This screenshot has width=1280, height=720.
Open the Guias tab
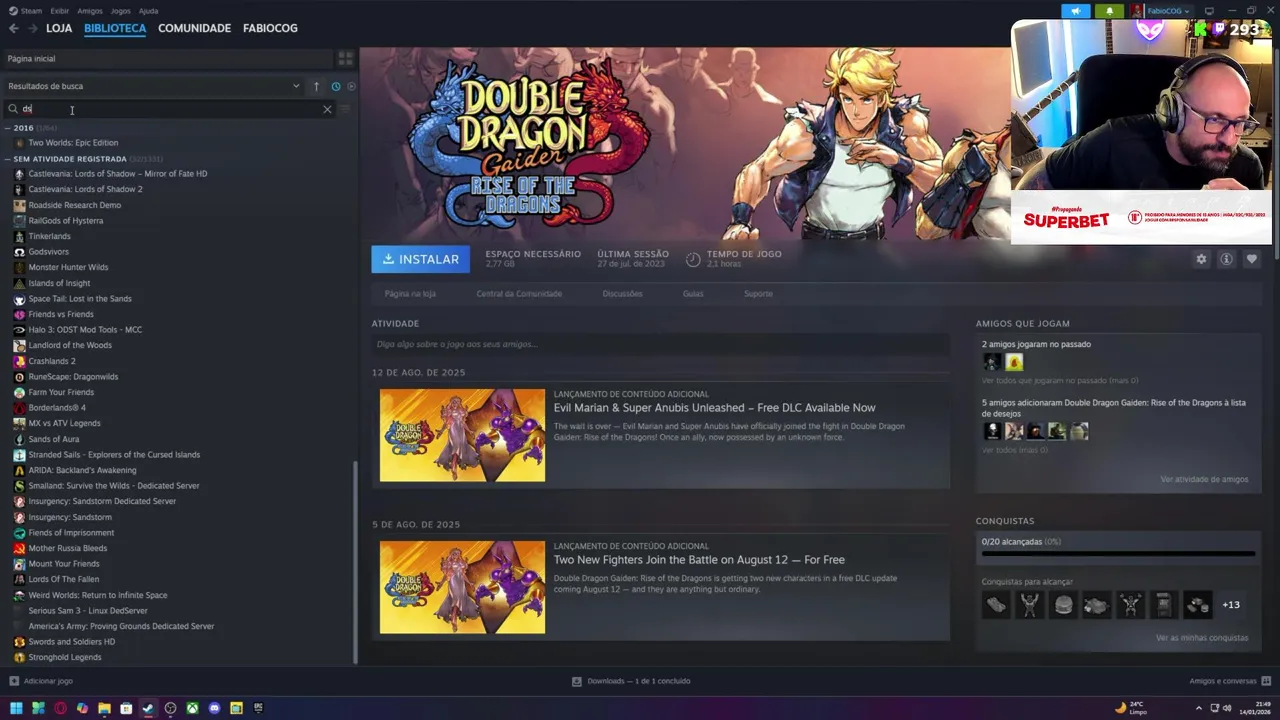pos(693,294)
